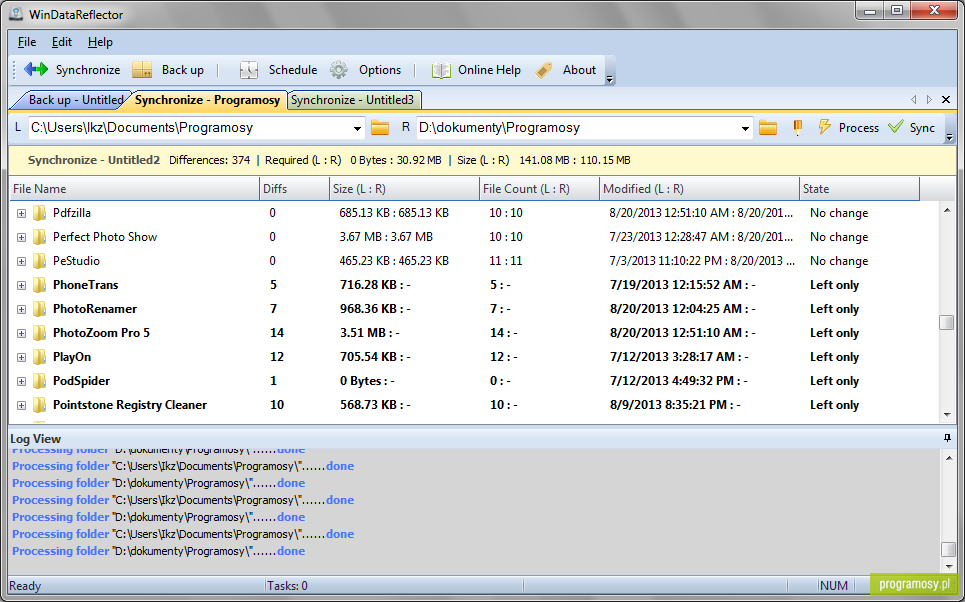Click the Sync button label
965x602 pixels.
pyautogui.click(x=922, y=127)
